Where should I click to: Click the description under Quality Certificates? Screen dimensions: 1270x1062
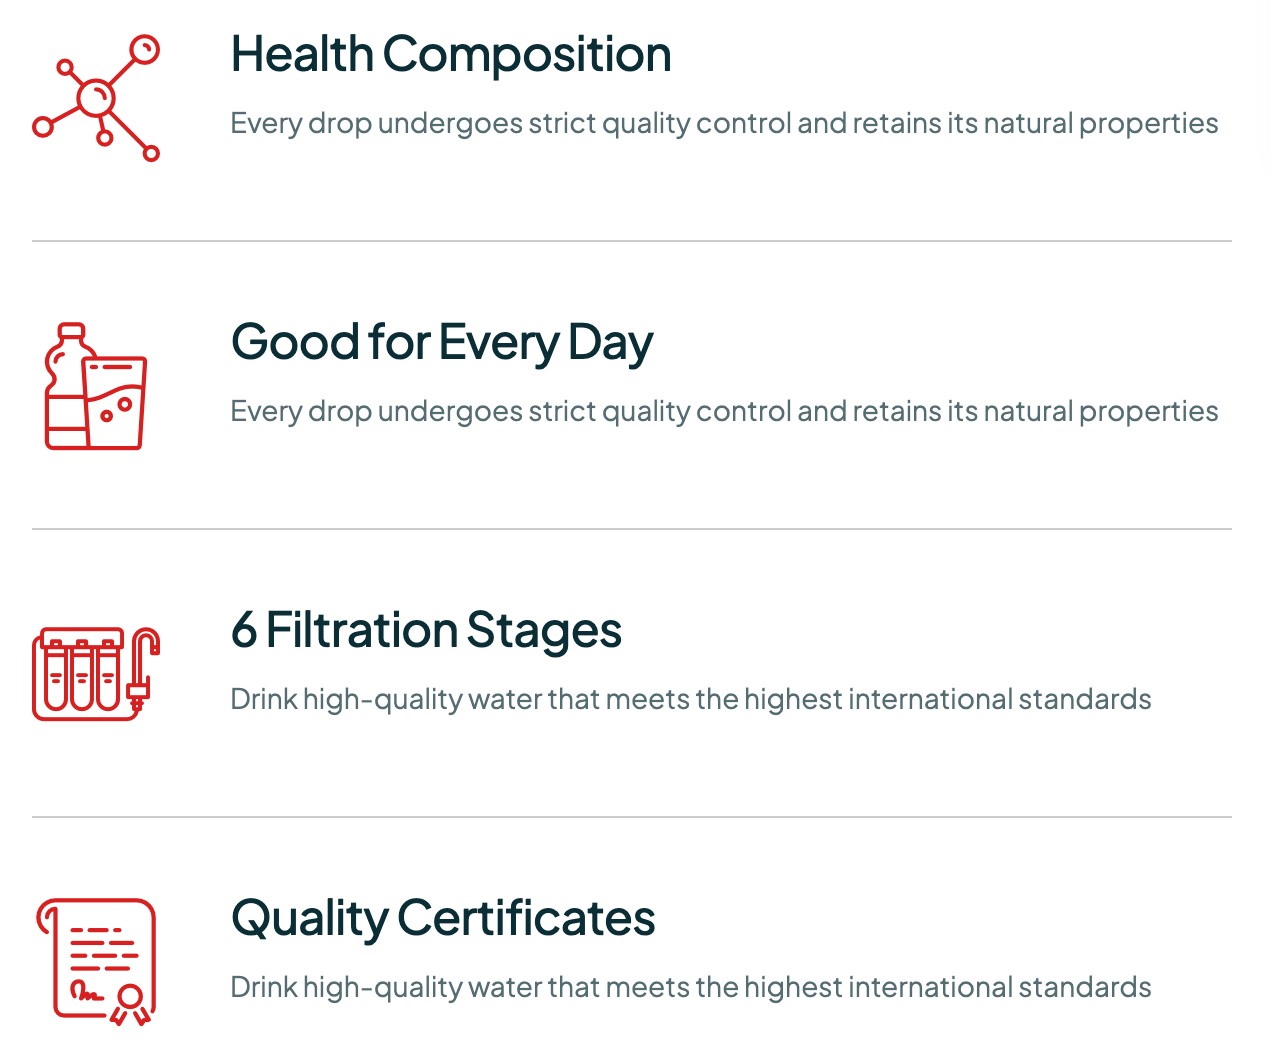(x=691, y=987)
